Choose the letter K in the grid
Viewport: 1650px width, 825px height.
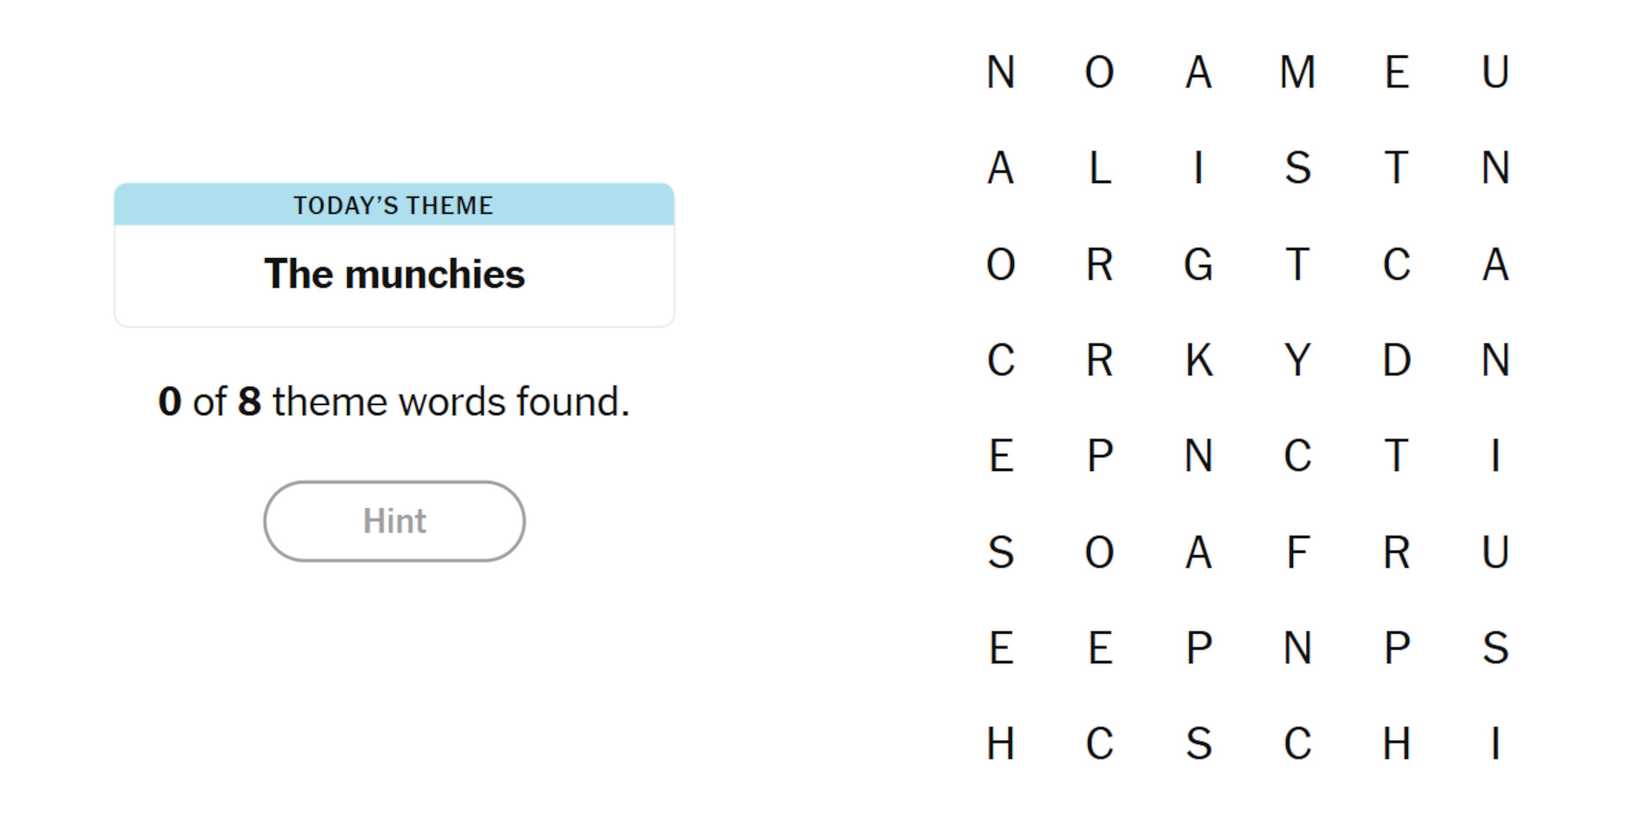click(x=1198, y=360)
